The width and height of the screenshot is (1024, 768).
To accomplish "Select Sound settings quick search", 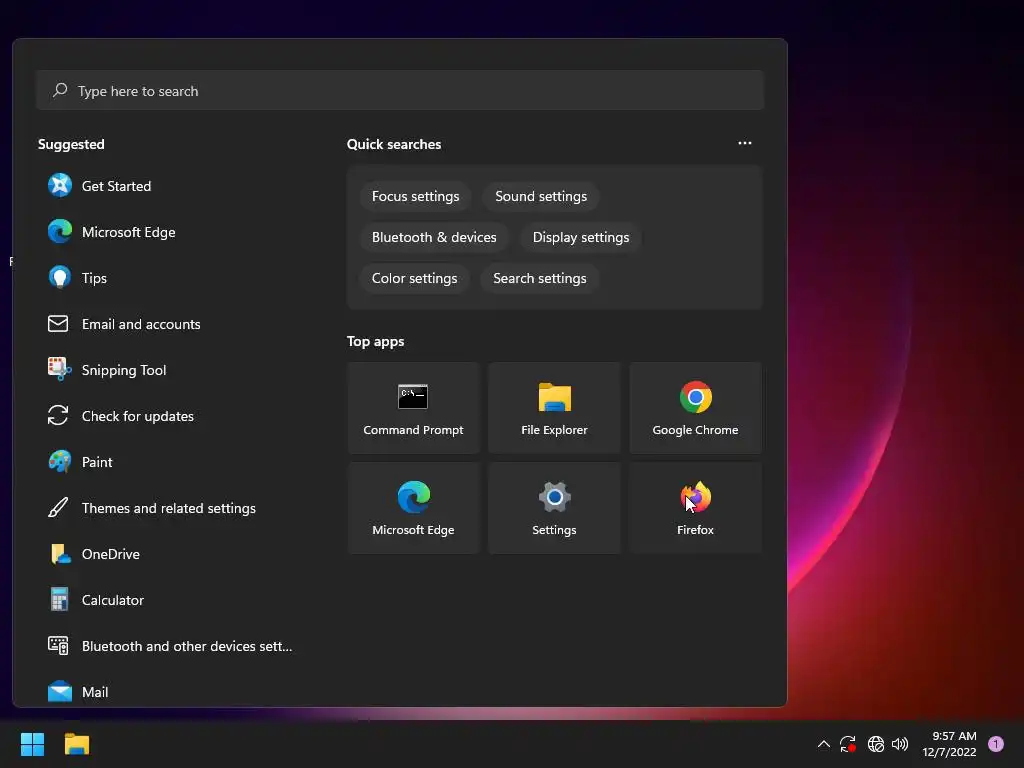I will click(x=541, y=197).
